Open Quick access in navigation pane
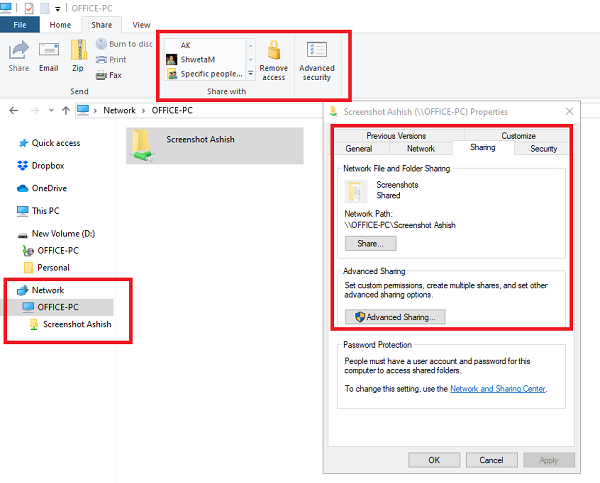This screenshot has width=600, height=483. tap(49, 143)
